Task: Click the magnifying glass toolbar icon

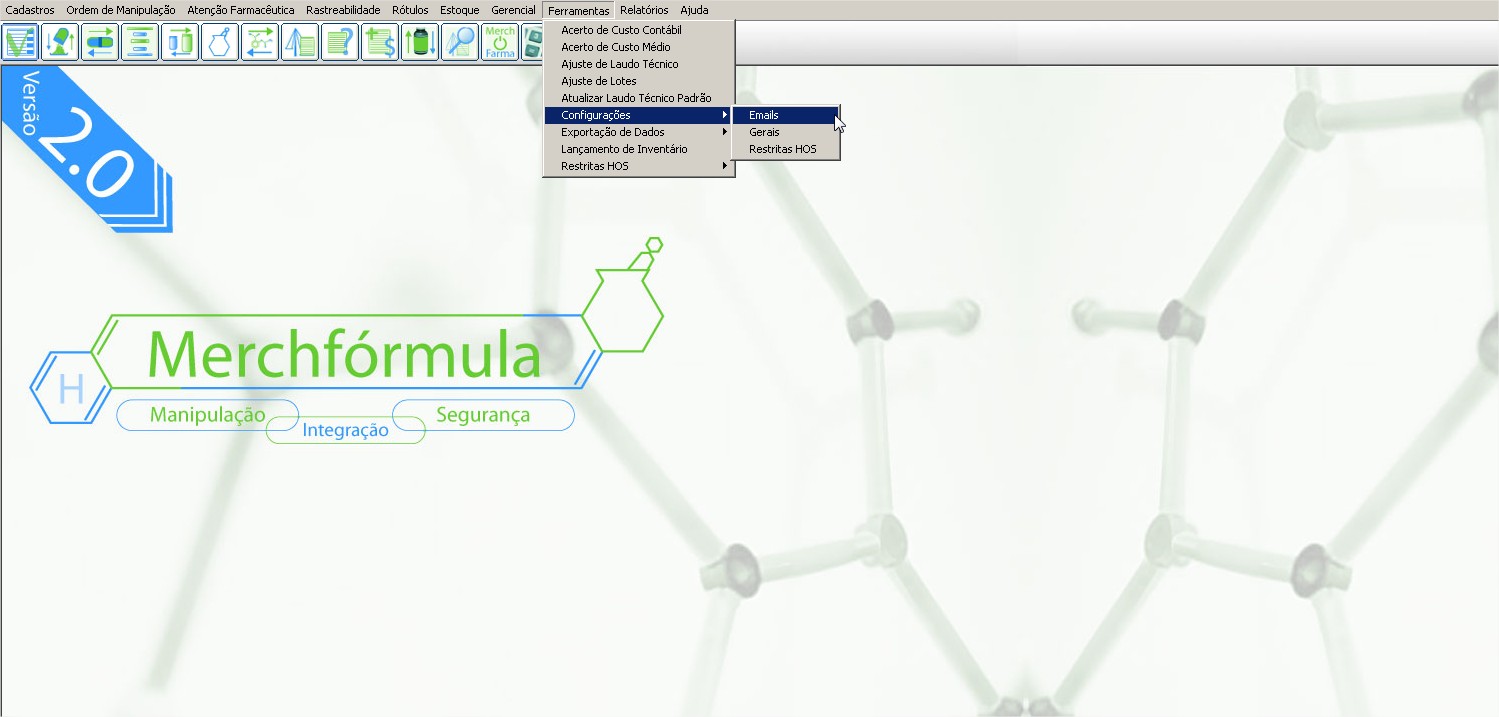Action: [460, 43]
